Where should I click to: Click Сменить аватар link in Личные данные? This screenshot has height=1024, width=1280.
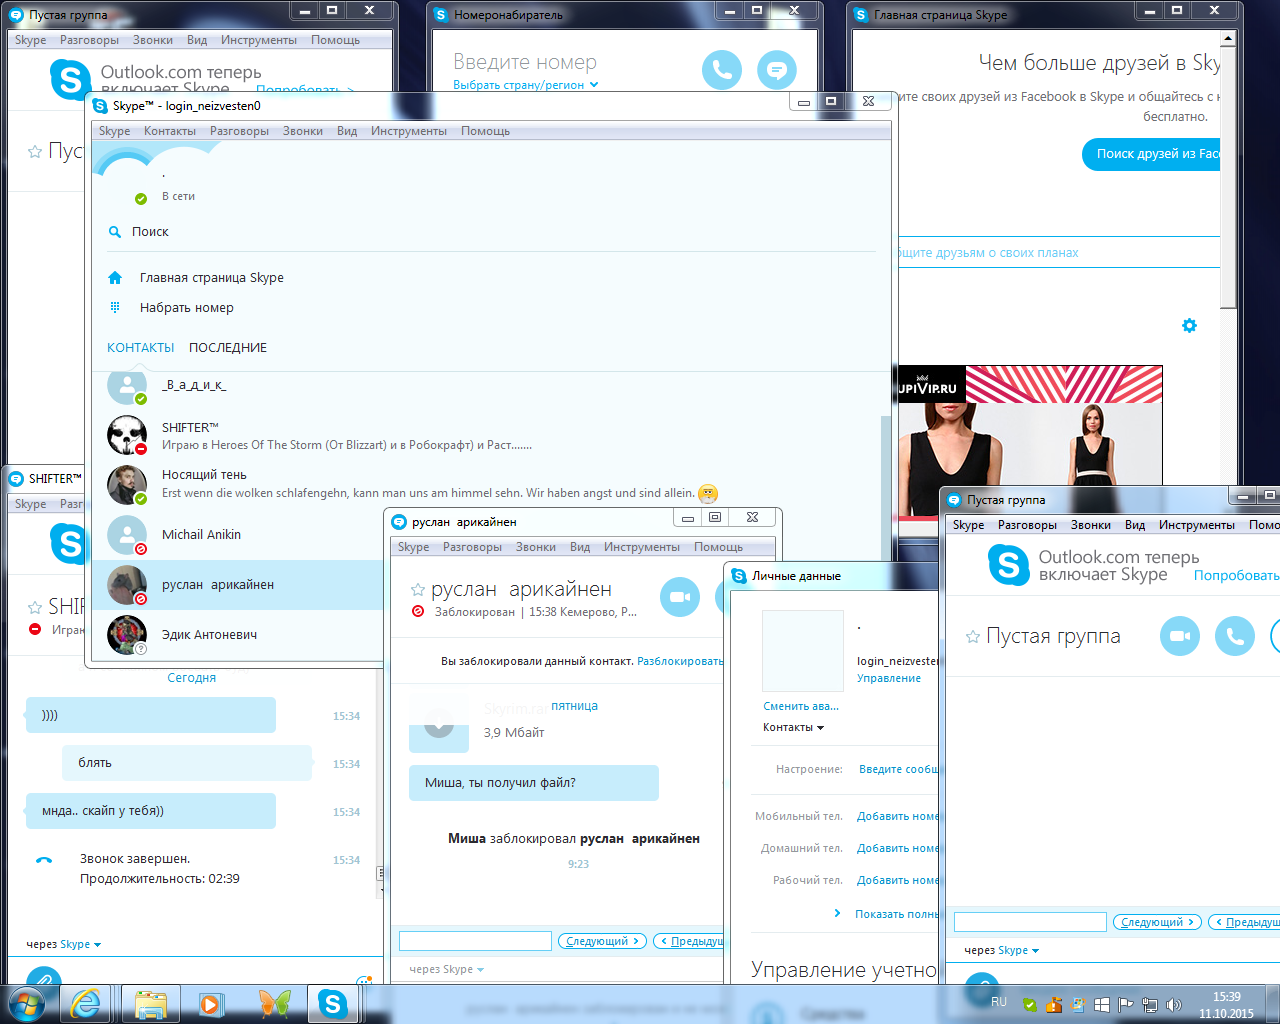801,706
